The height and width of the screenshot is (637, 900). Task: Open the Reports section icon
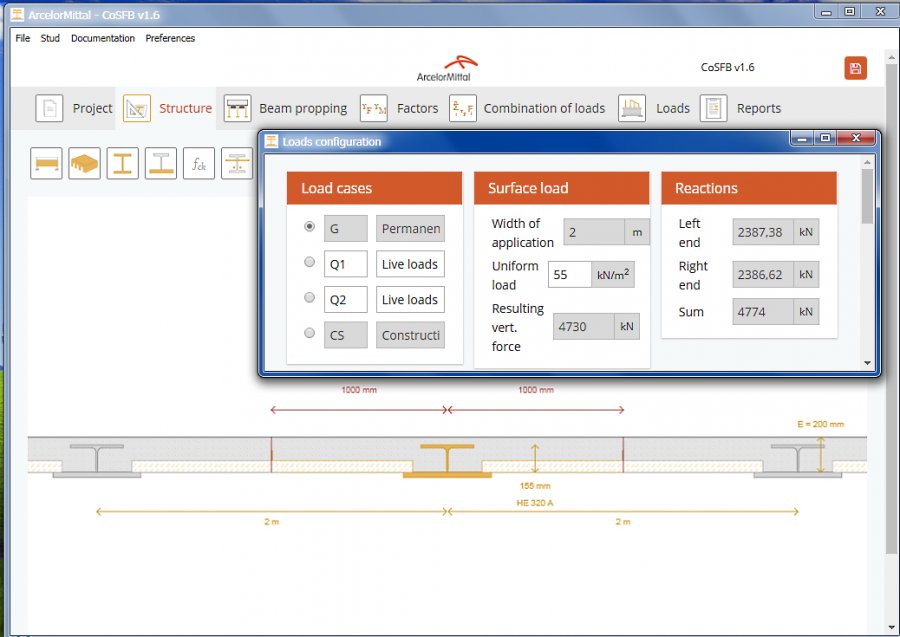pyautogui.click(x=713, y=108)
